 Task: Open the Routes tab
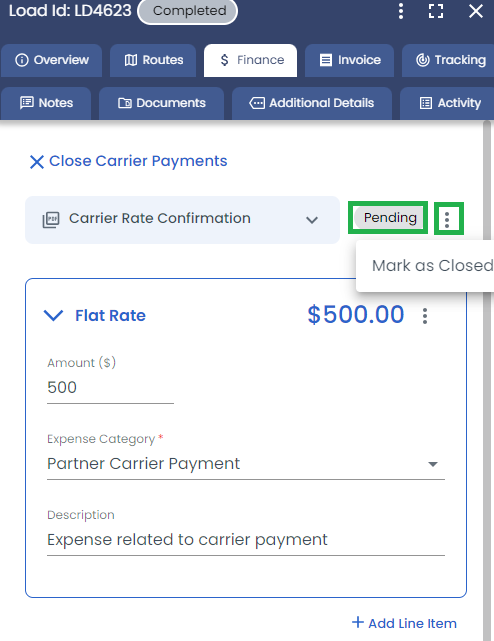click(x=153, y=60)
